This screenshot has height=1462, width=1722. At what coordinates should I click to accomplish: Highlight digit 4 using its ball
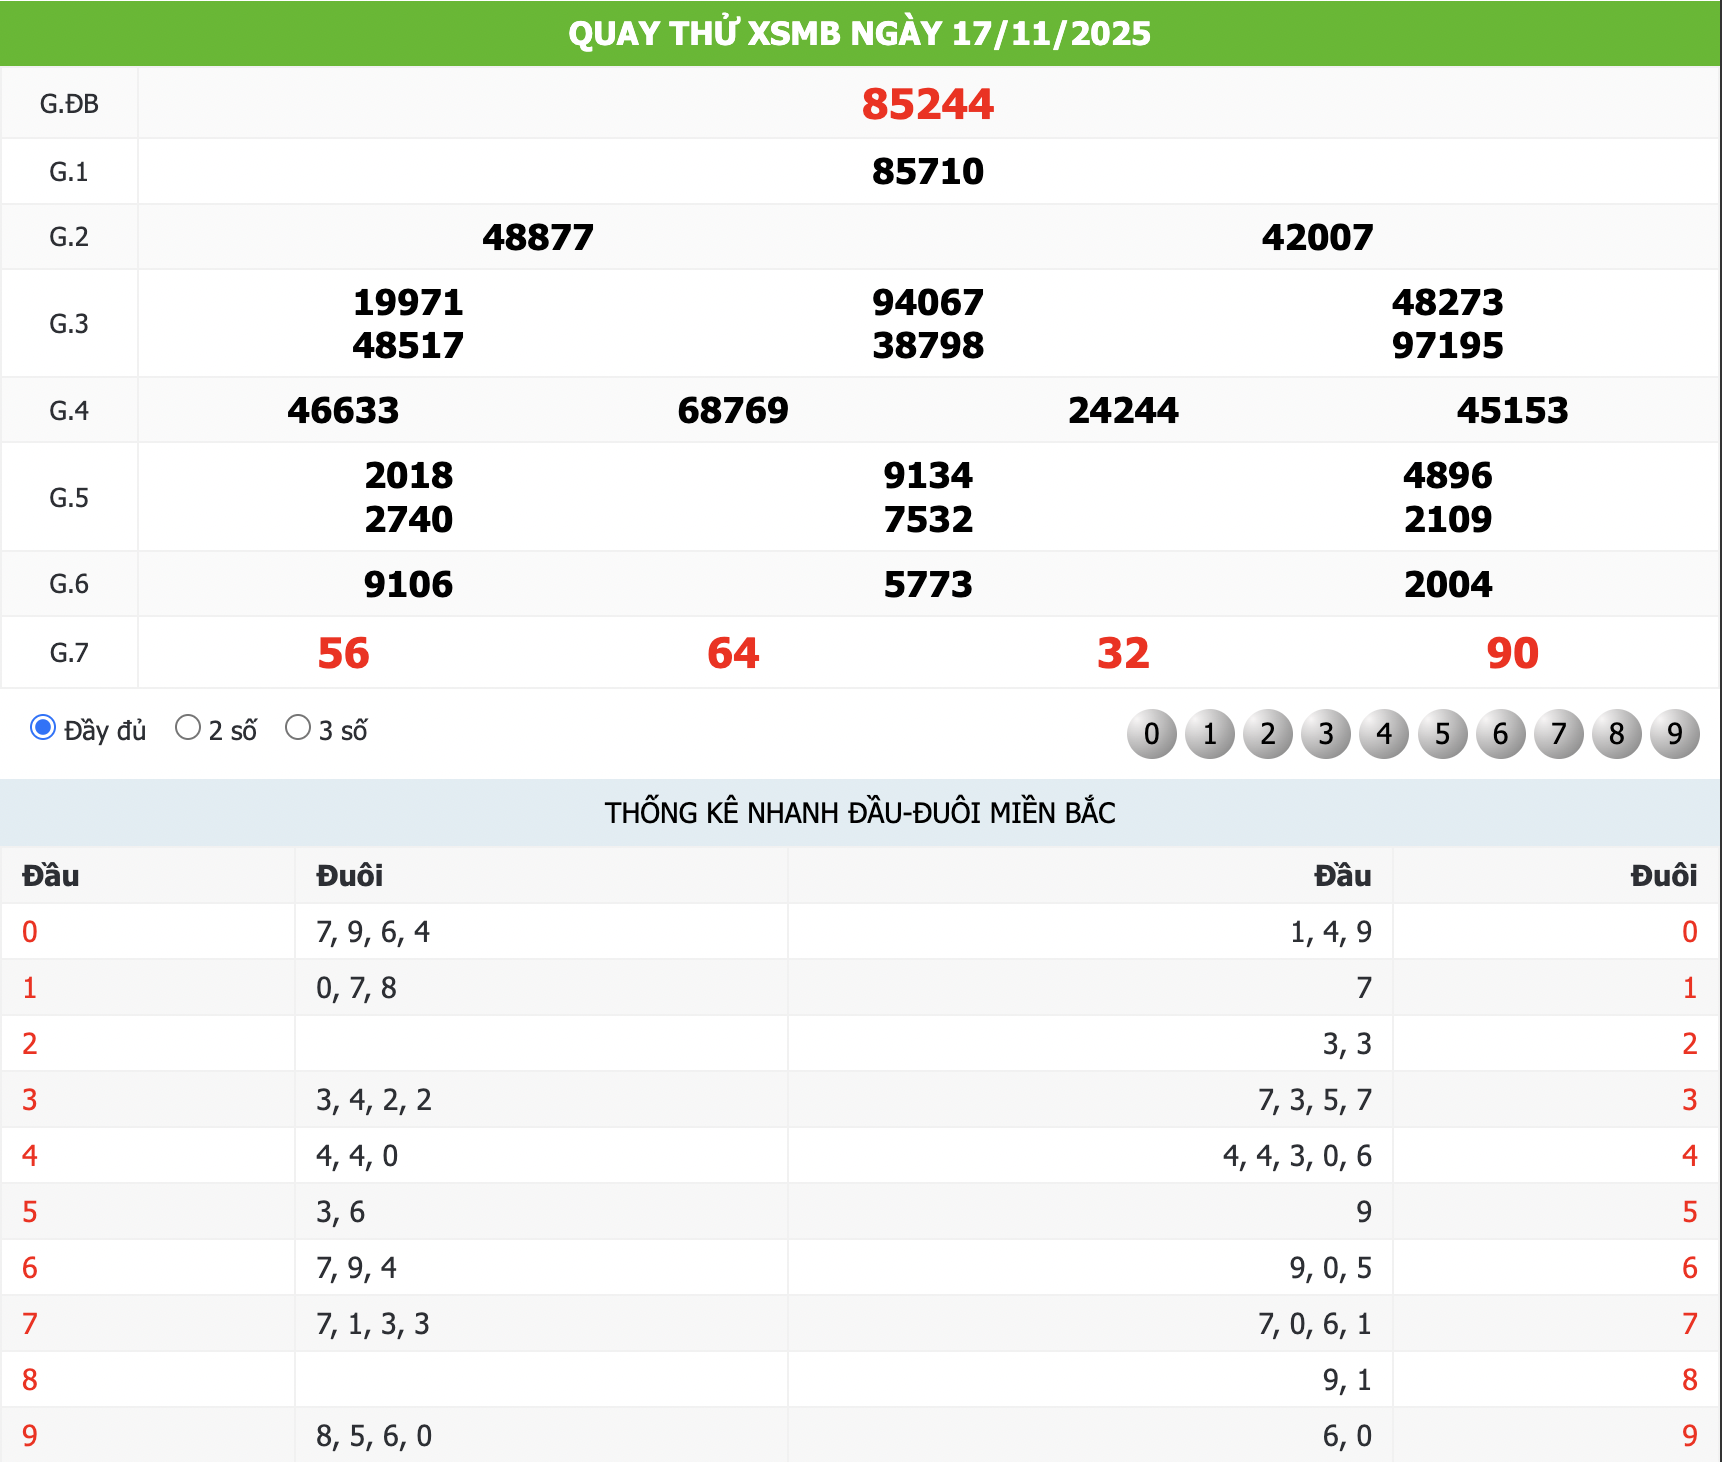1384,734
